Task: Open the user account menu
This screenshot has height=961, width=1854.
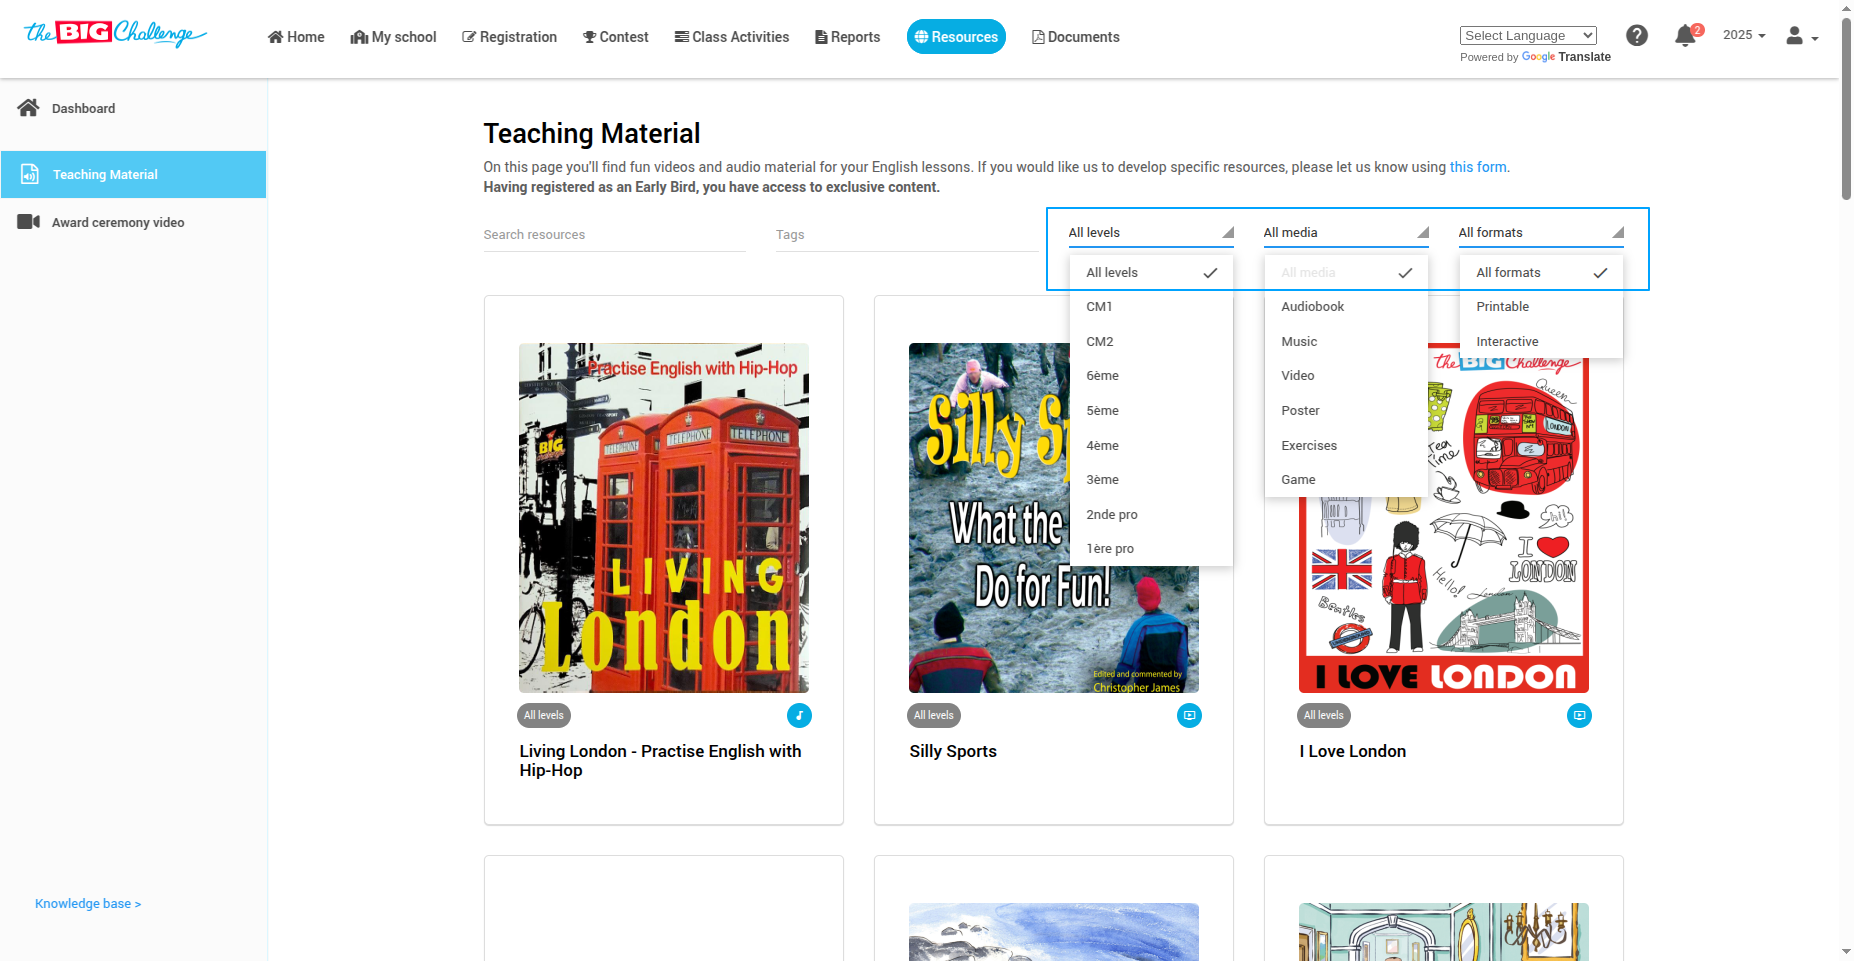Action: click(1802, 36)
